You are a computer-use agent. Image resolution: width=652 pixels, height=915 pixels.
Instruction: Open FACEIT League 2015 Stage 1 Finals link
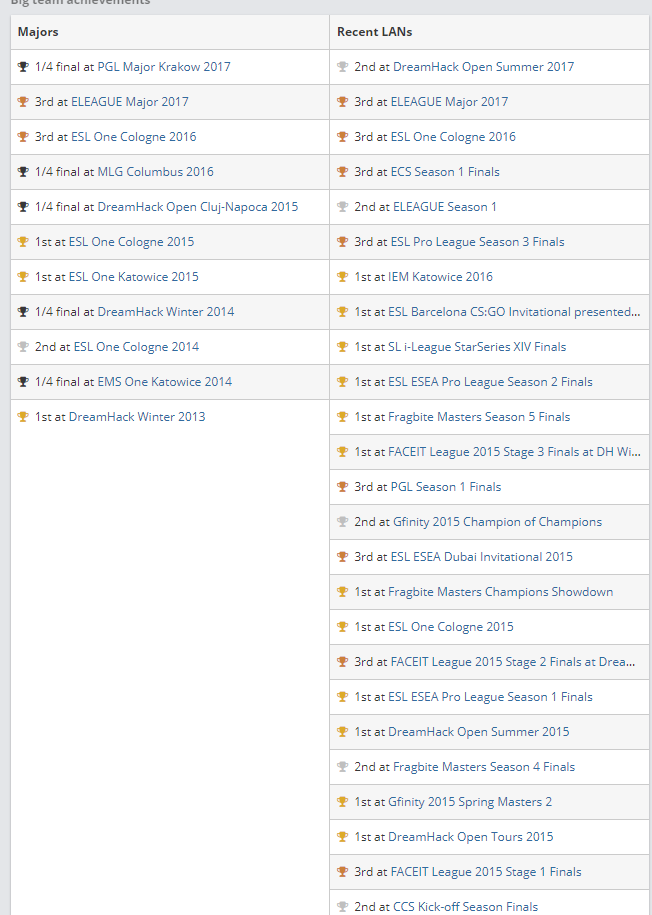coord(486,872)
